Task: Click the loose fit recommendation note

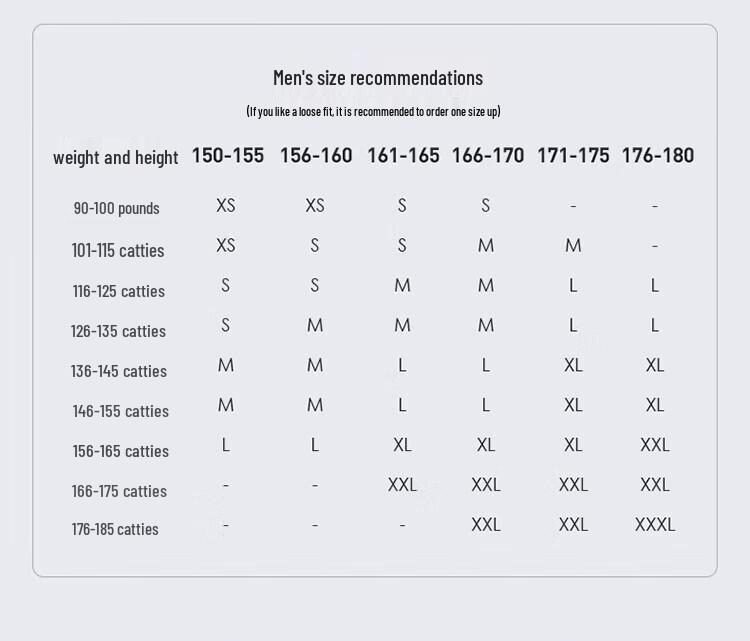Action: 373,111
